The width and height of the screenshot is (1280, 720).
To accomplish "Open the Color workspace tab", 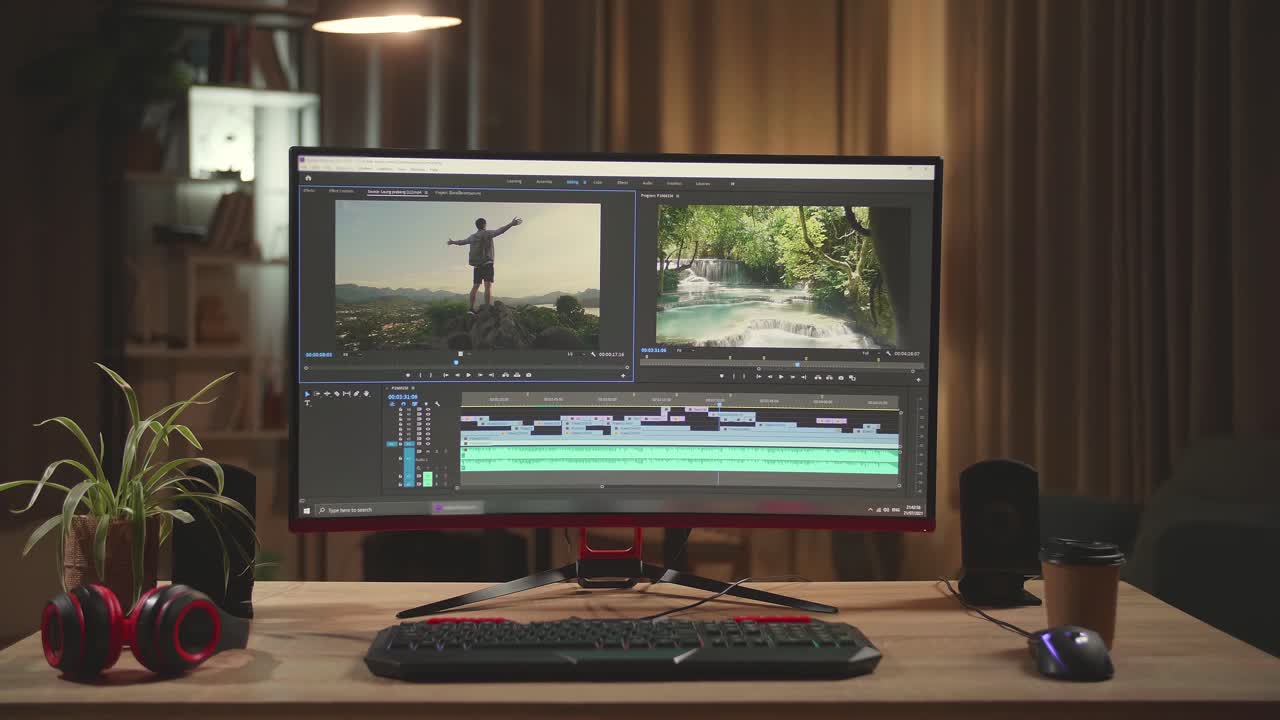I will point(596,183).
